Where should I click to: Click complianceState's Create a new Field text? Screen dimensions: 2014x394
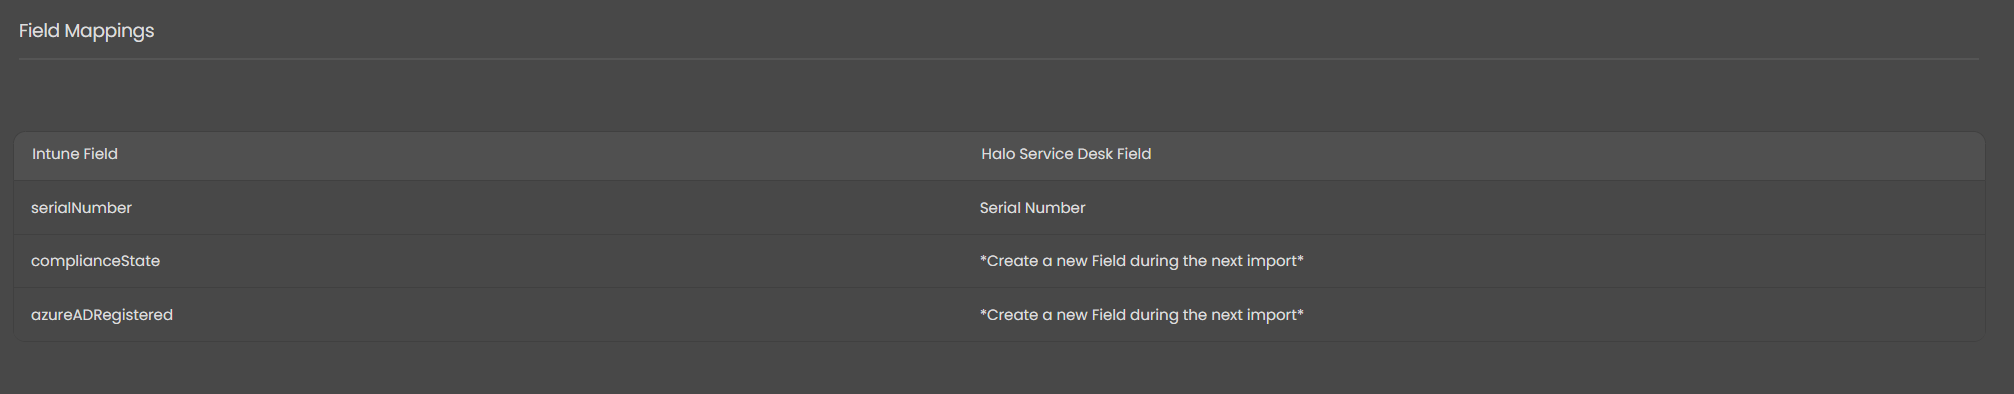click(1141, 261)
